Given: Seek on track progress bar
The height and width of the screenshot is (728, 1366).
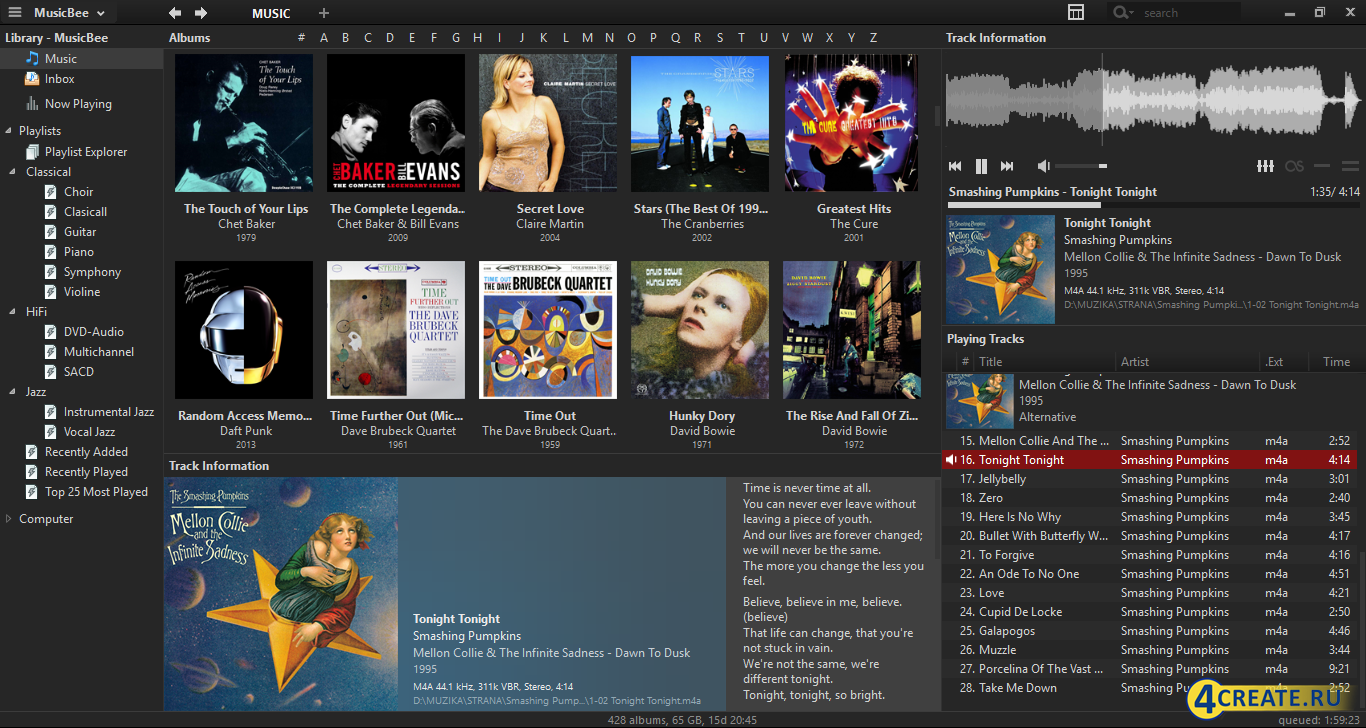Looking at the screenshot, I should pyautogui.click(x=1154, y=204).
